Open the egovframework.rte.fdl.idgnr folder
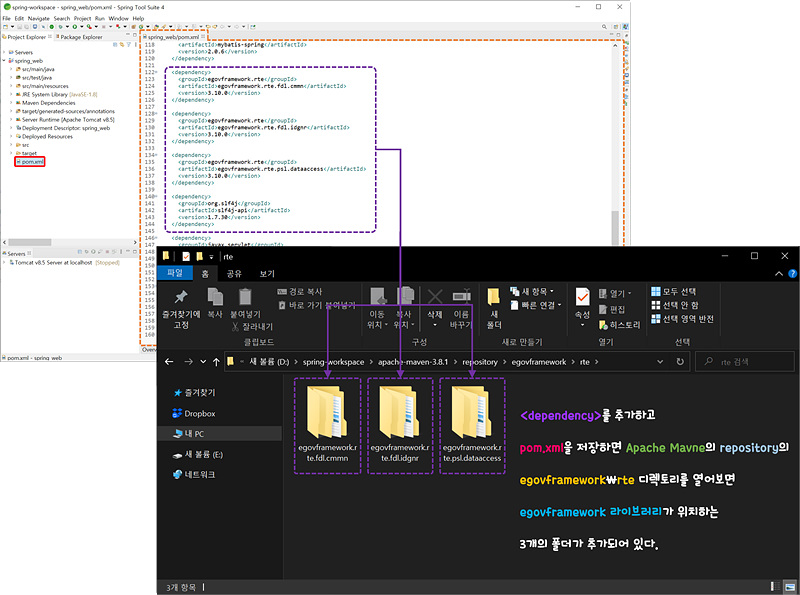 [x=400, y=425]
